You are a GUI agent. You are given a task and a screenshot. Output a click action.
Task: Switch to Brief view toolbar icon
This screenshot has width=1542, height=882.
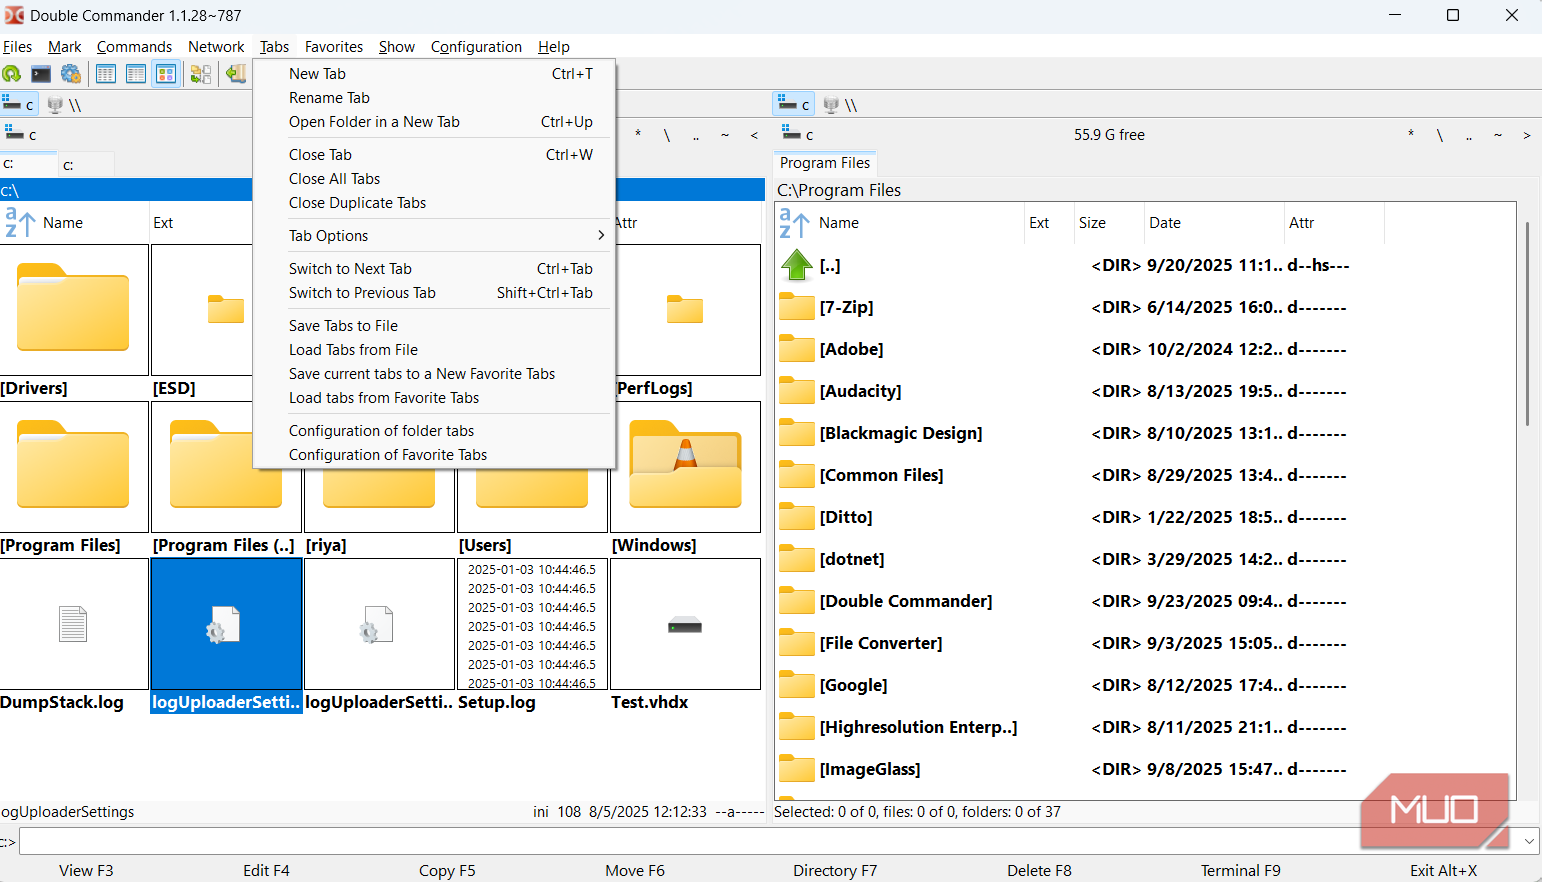pyautogui.click(x=106, y=74)
